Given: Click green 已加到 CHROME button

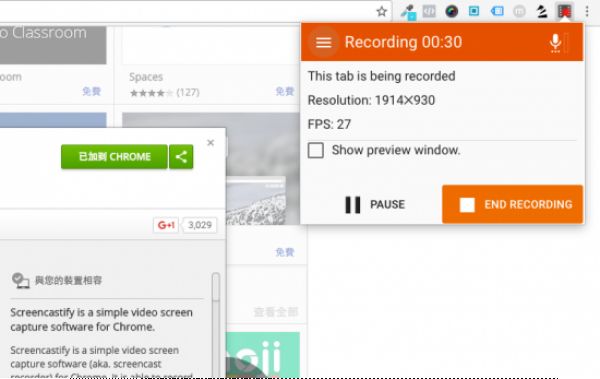Looking at the screenshot, I should click(x=114, y=157).
